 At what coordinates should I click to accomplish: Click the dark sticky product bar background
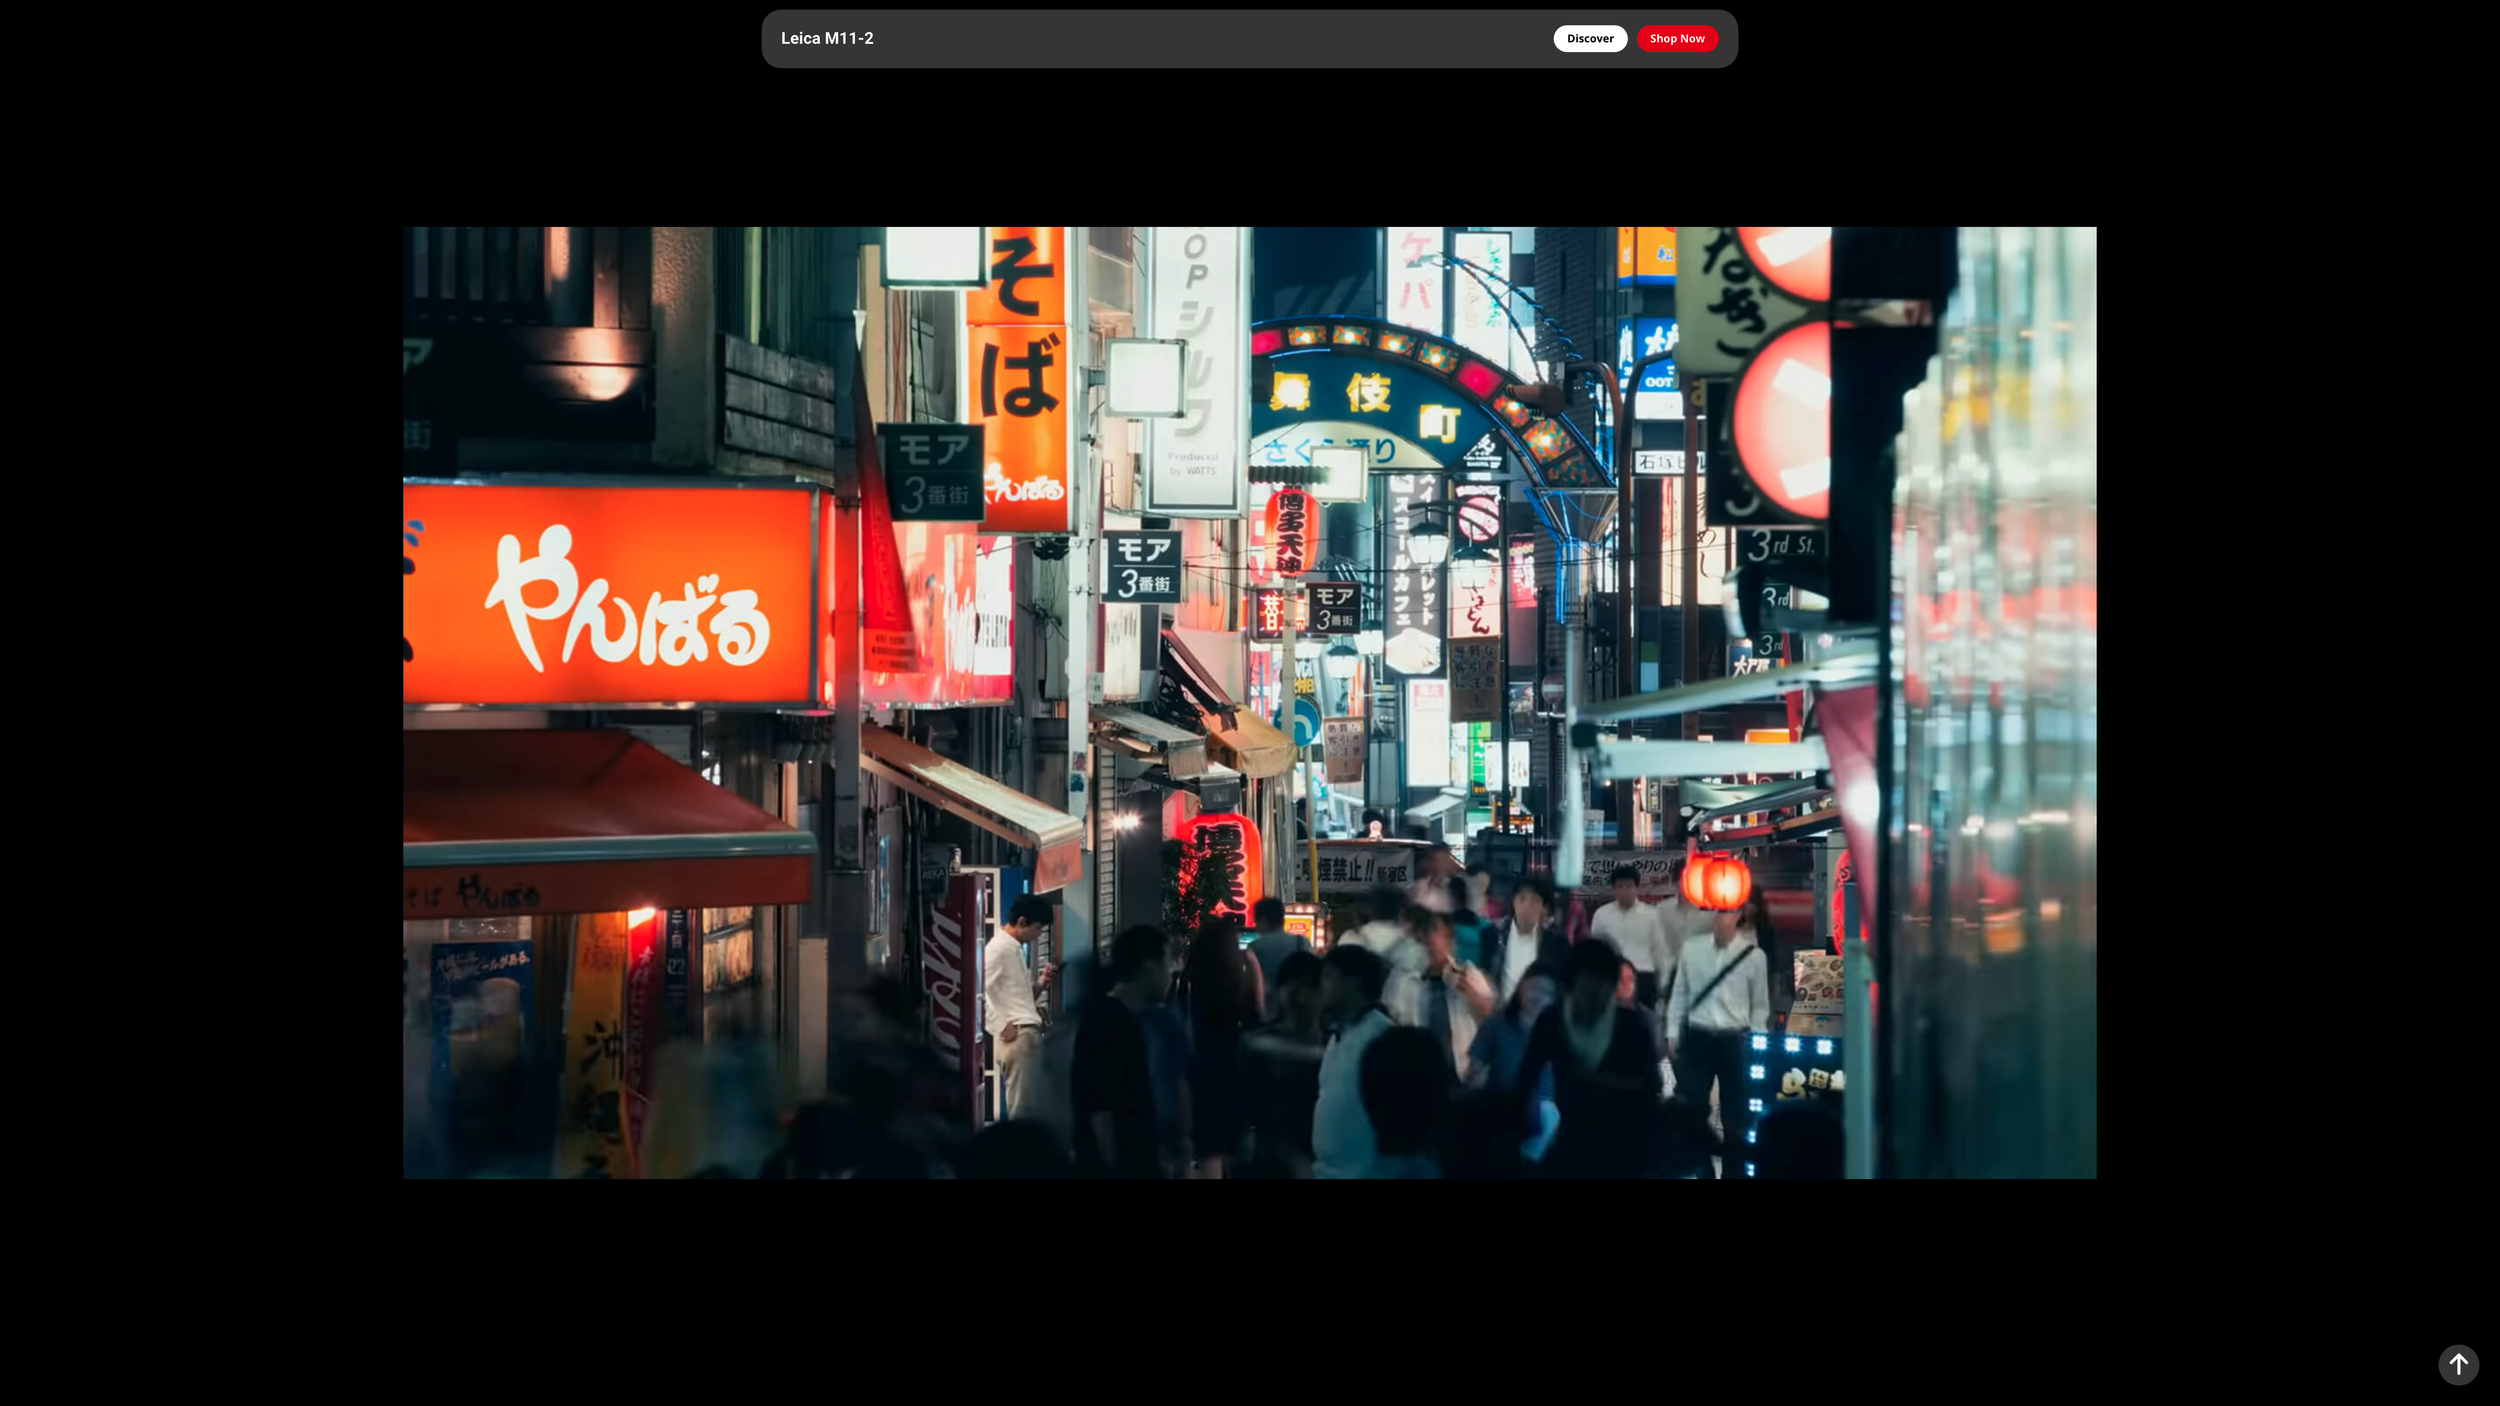[1200, 39]
